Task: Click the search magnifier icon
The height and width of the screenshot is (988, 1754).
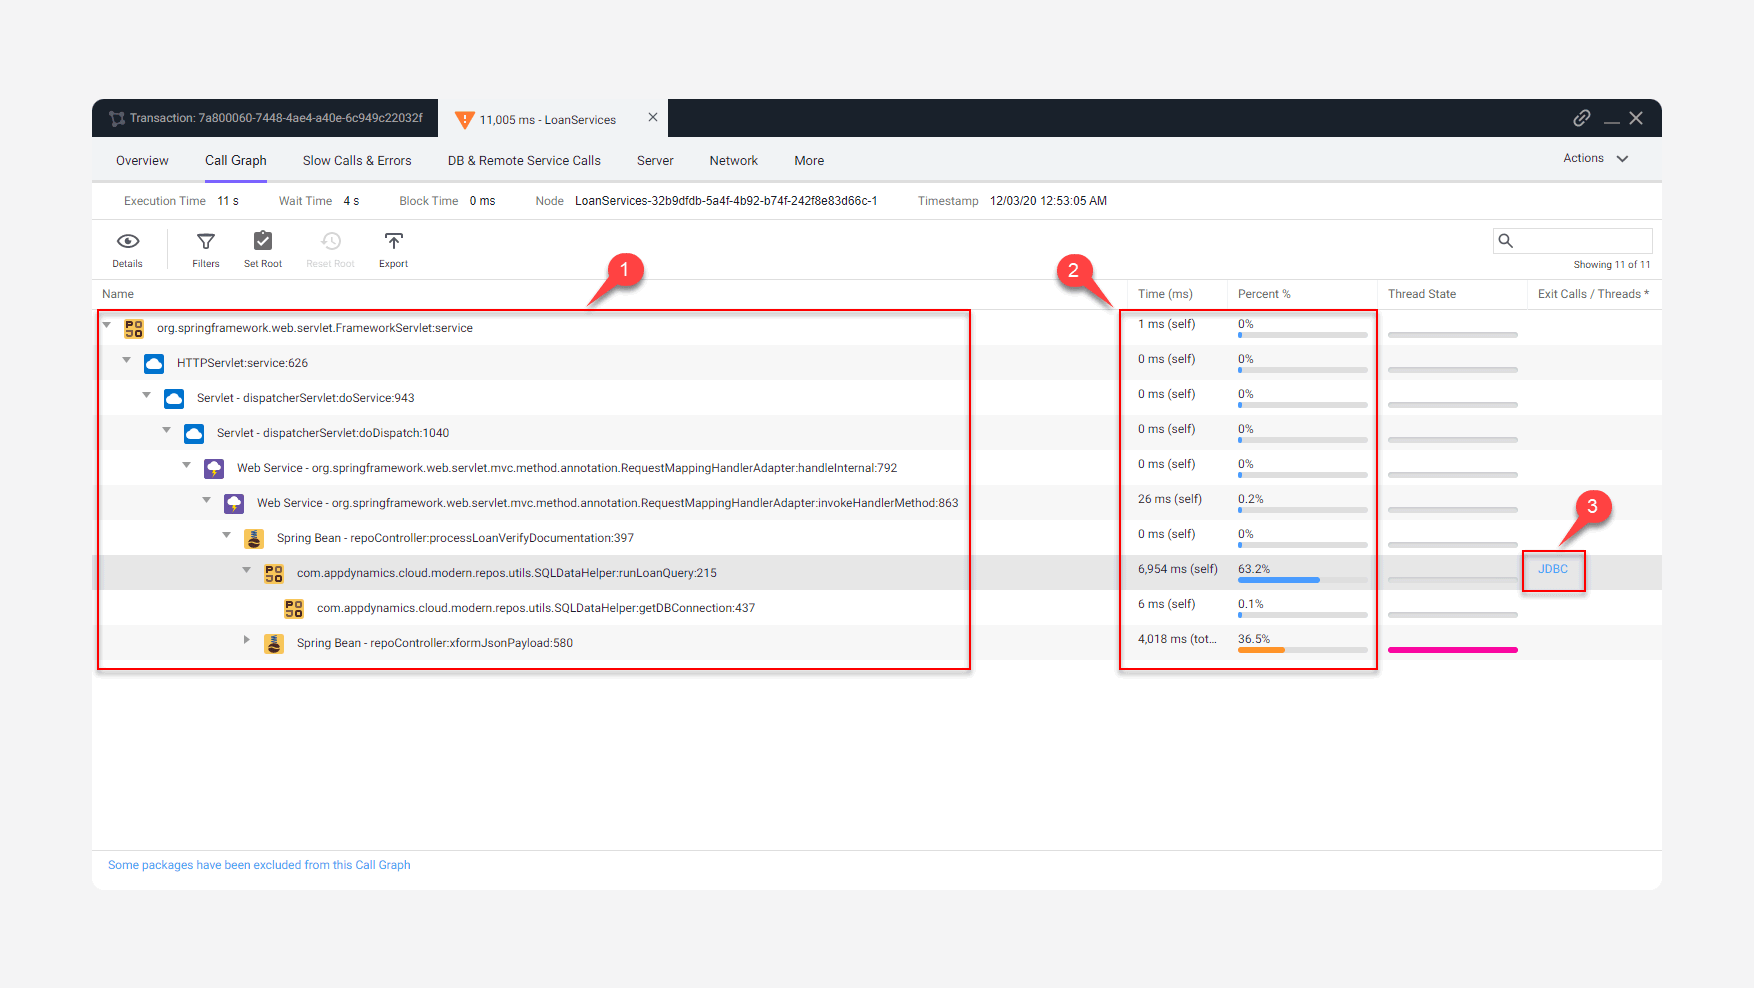Action: [1506, 240]
